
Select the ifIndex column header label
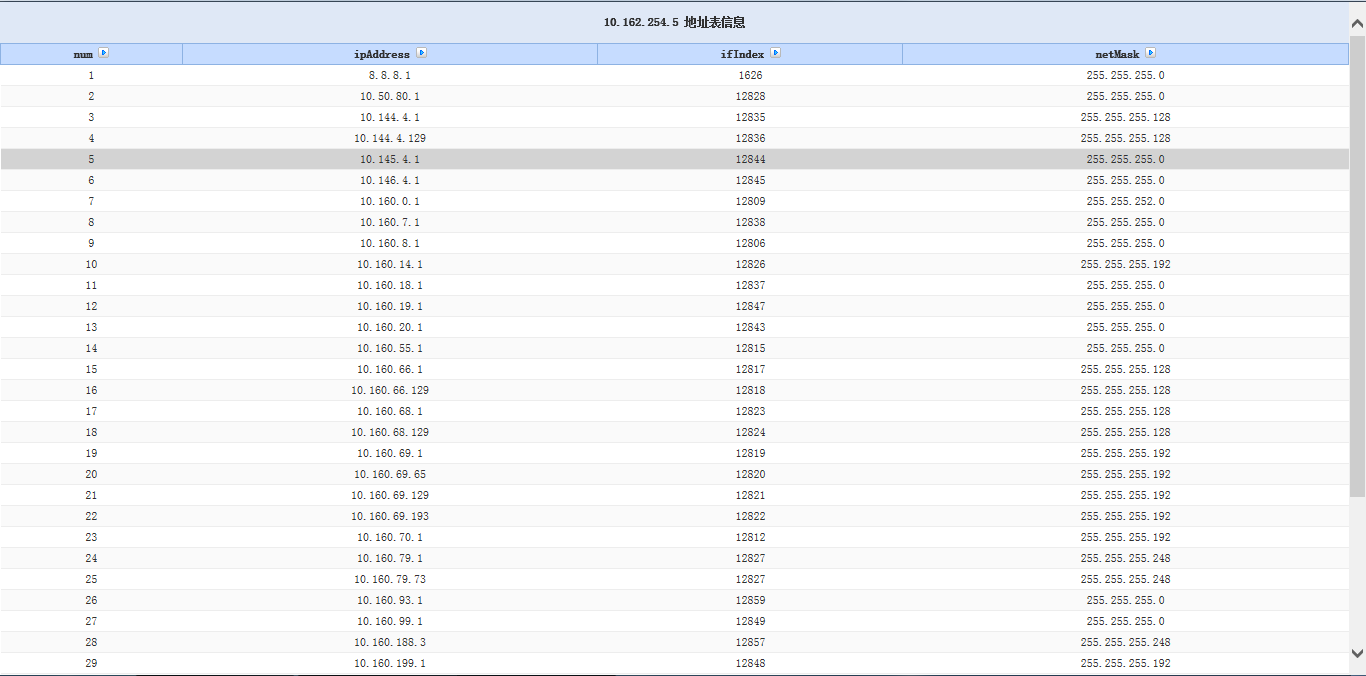click(743, 55)
